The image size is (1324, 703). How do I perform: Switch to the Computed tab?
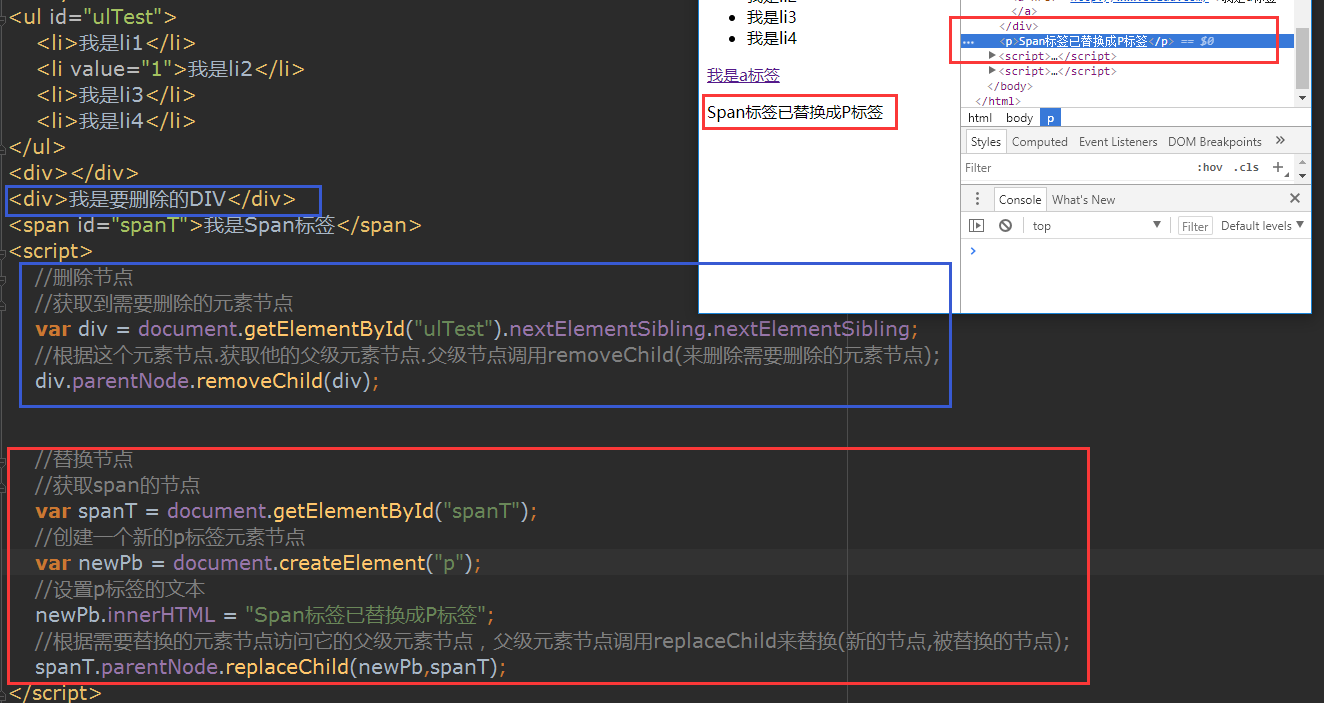point(1040,141)
